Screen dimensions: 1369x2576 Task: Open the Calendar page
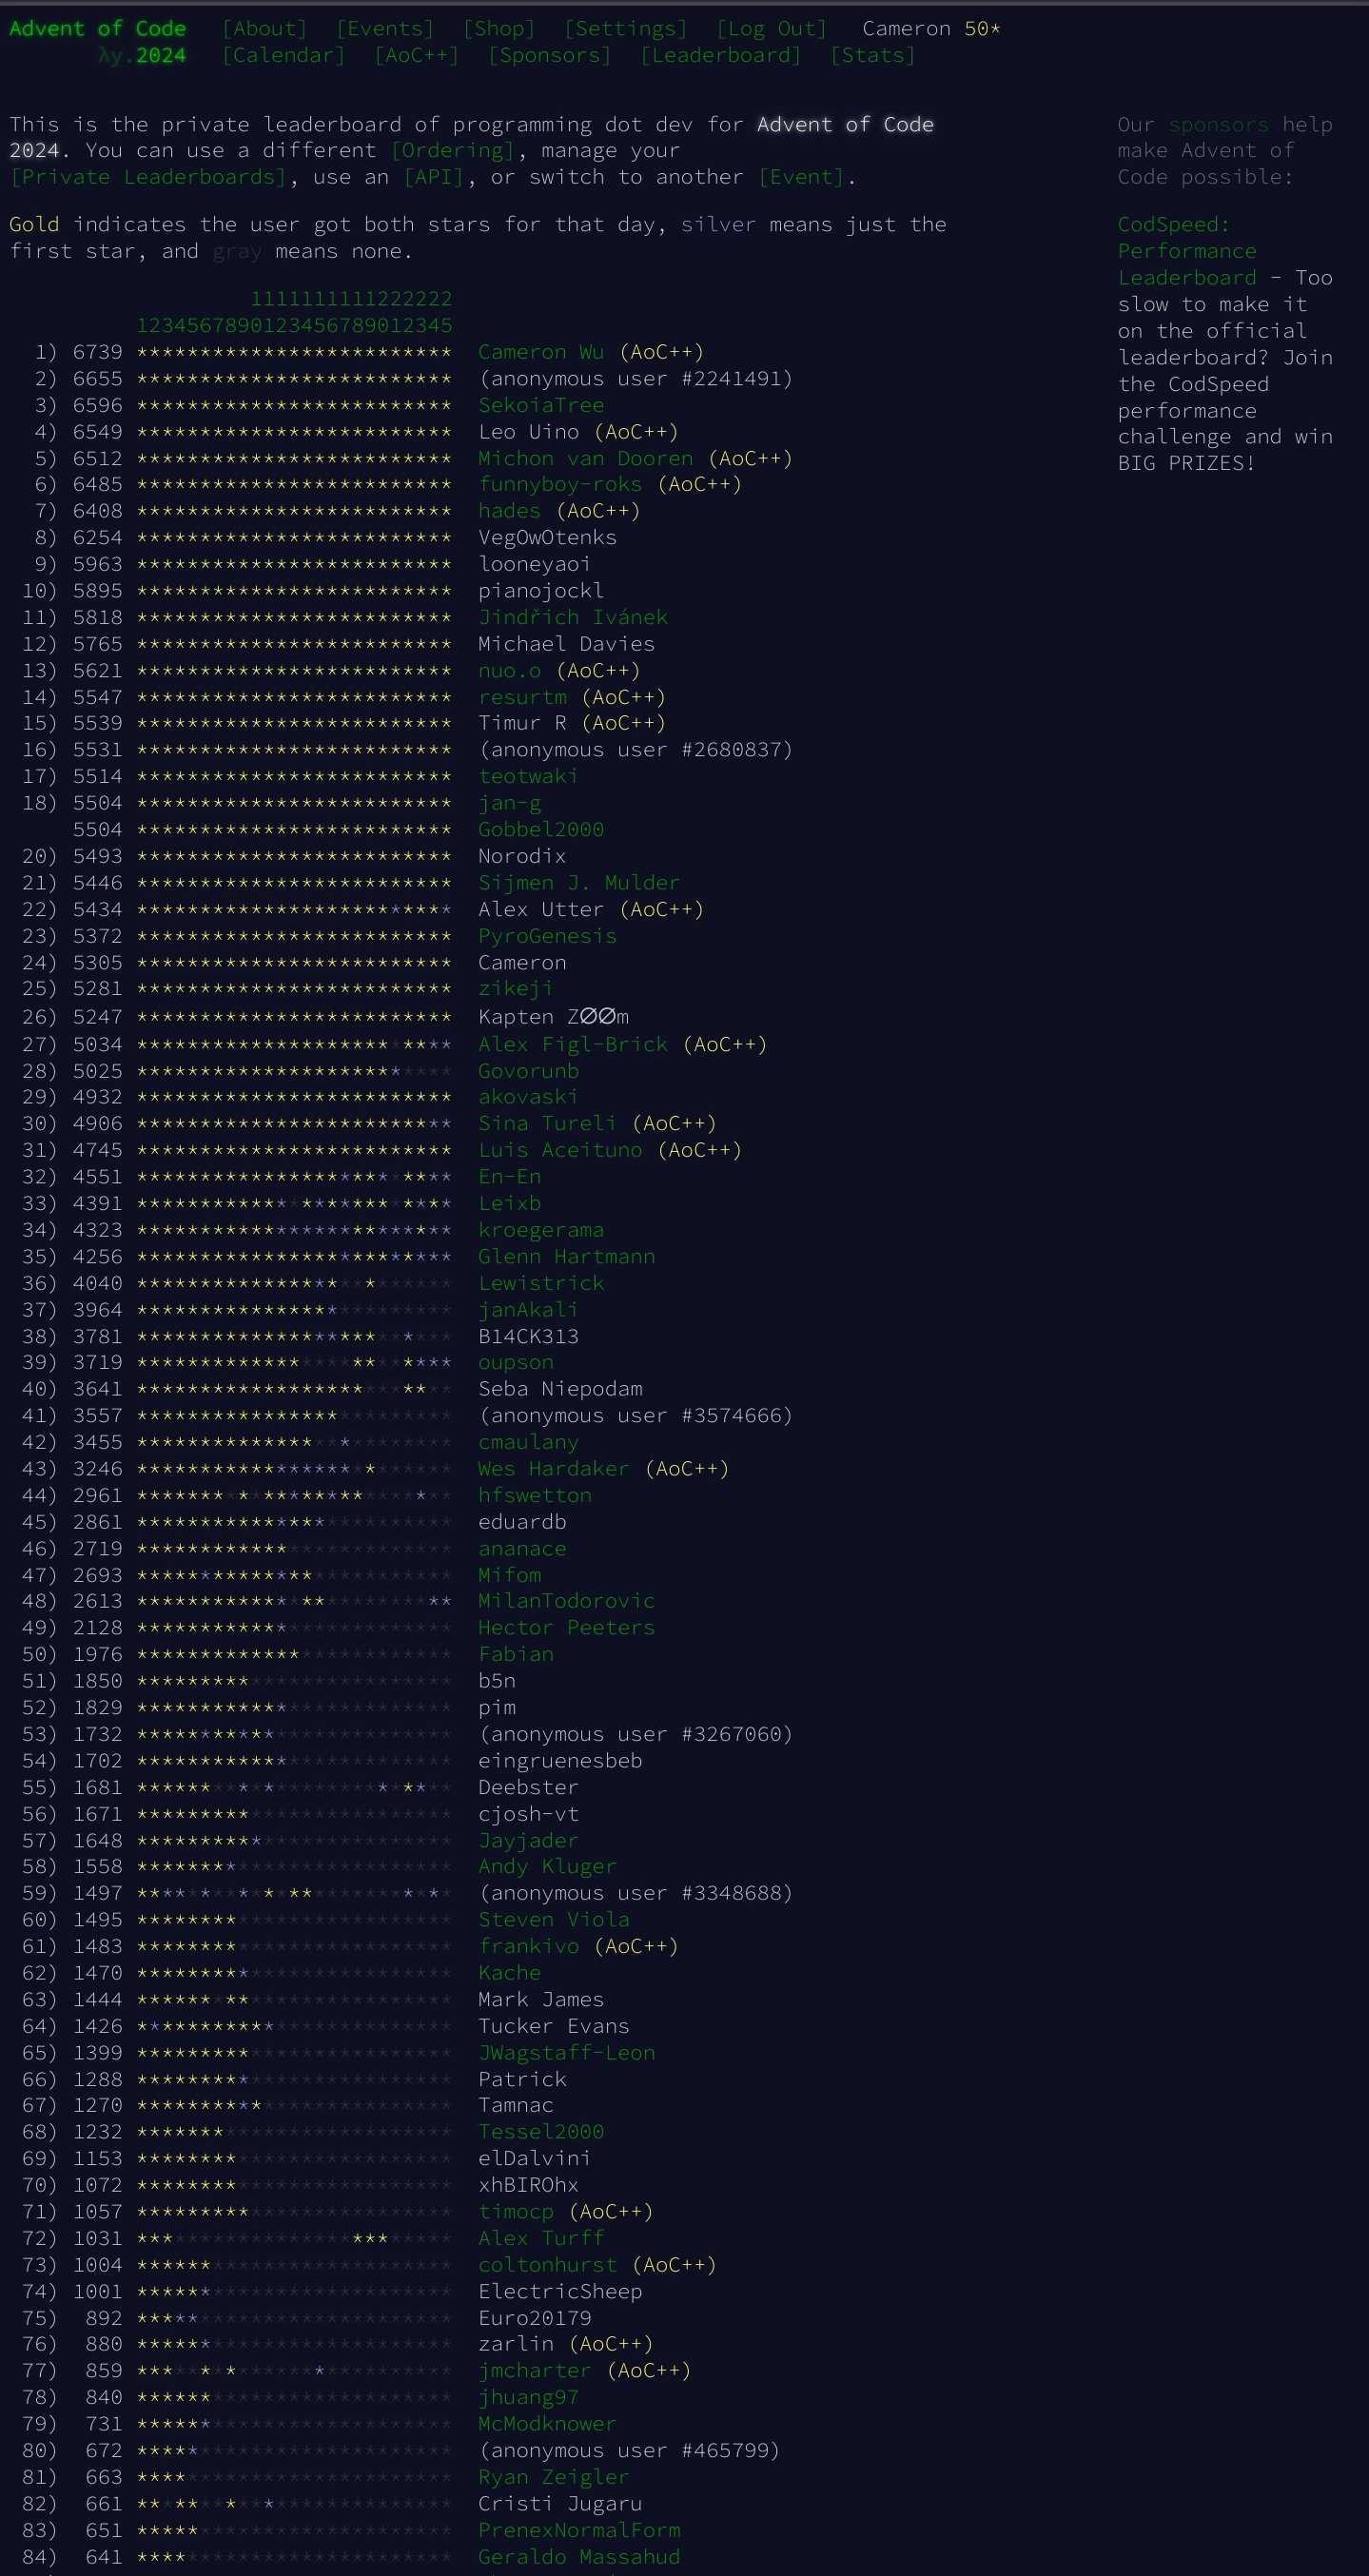(x=283, y=55)
